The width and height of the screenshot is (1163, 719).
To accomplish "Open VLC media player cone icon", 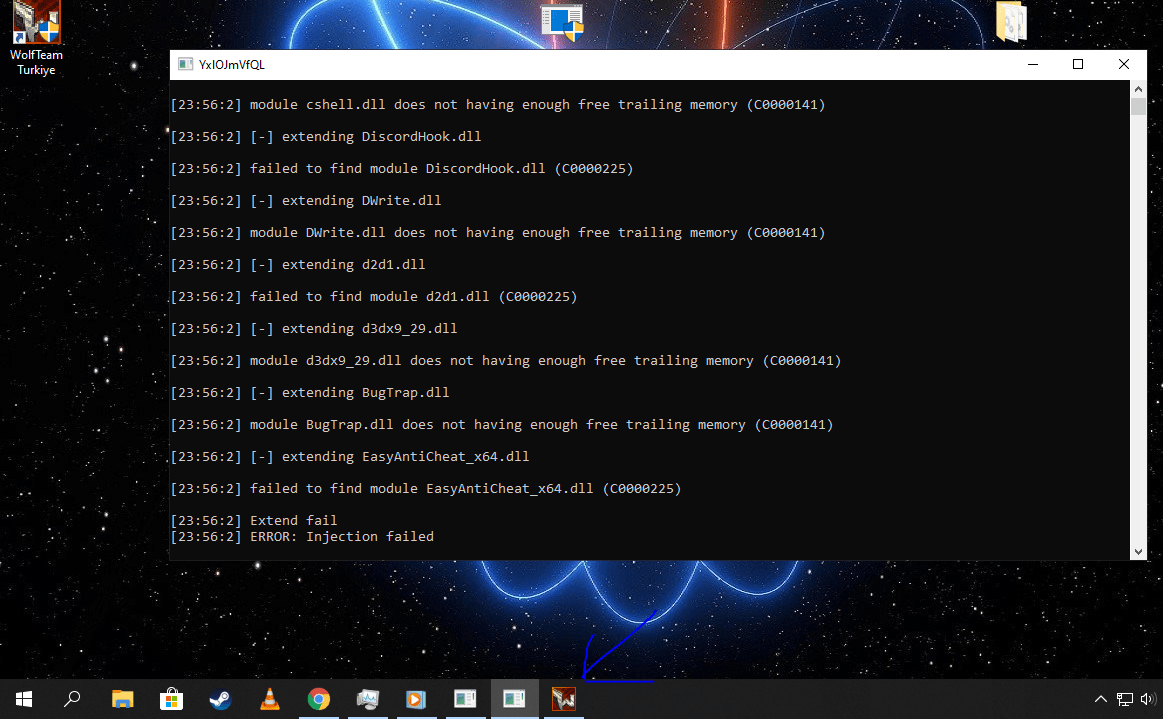I will pos(270,699).
